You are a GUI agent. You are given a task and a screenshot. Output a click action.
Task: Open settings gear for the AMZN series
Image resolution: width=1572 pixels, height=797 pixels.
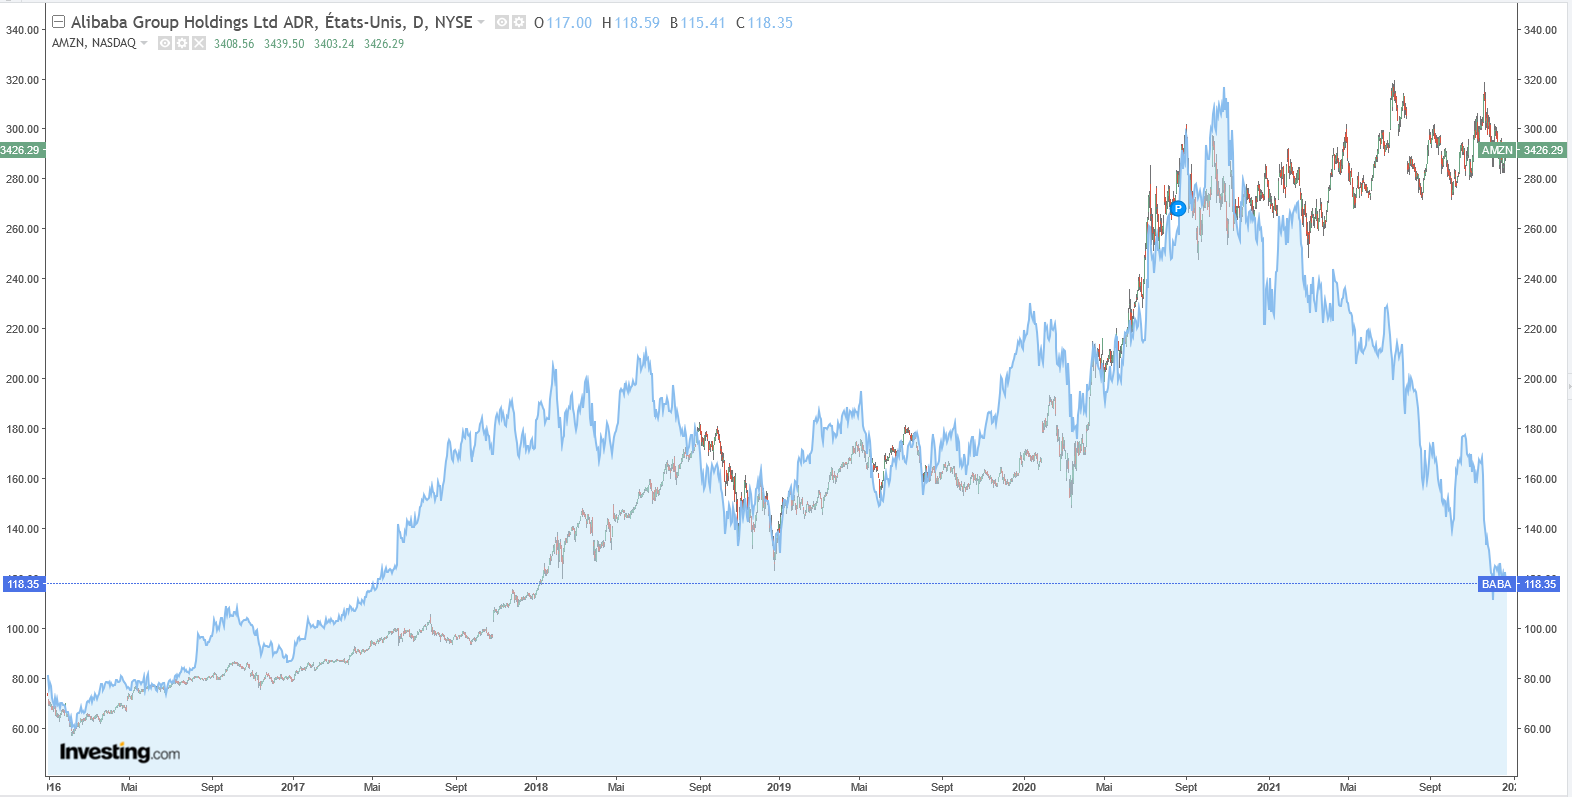(182, 43)
